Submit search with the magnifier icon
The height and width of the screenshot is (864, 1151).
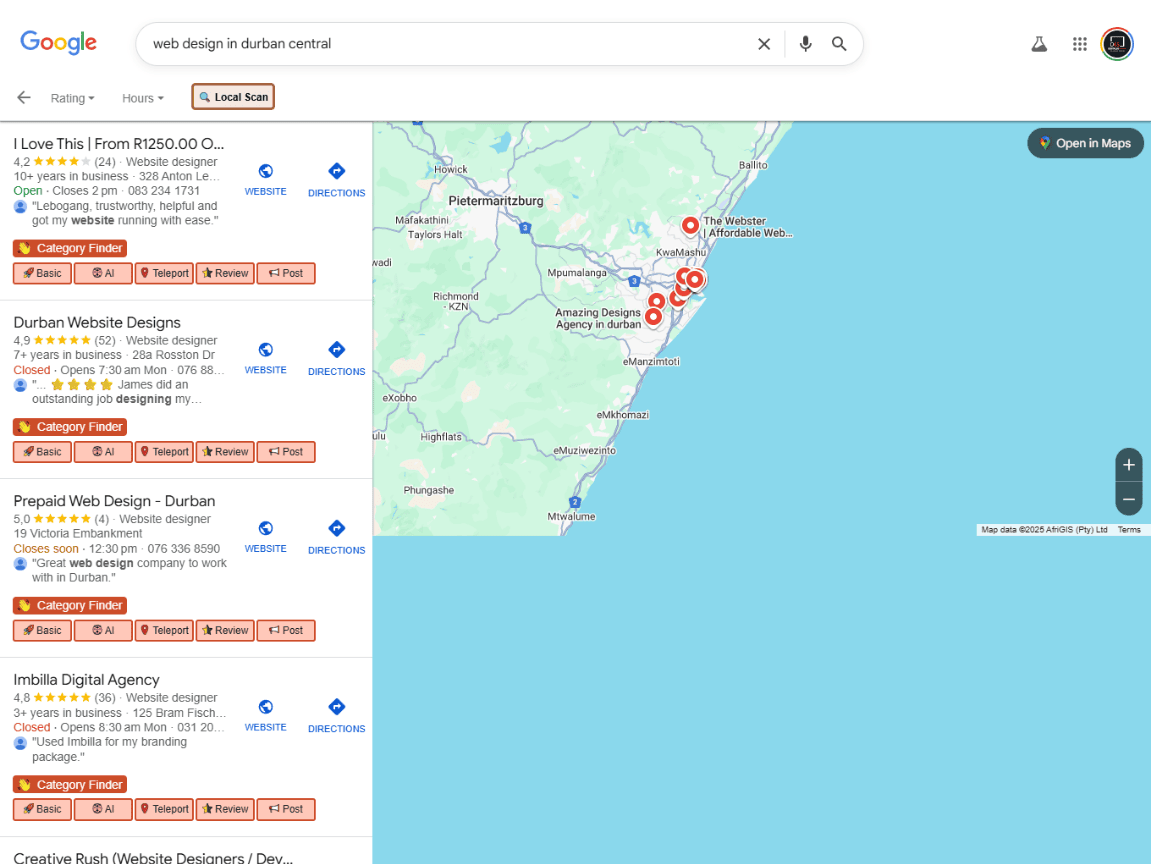pyautogui.click(x=839, y=44)
